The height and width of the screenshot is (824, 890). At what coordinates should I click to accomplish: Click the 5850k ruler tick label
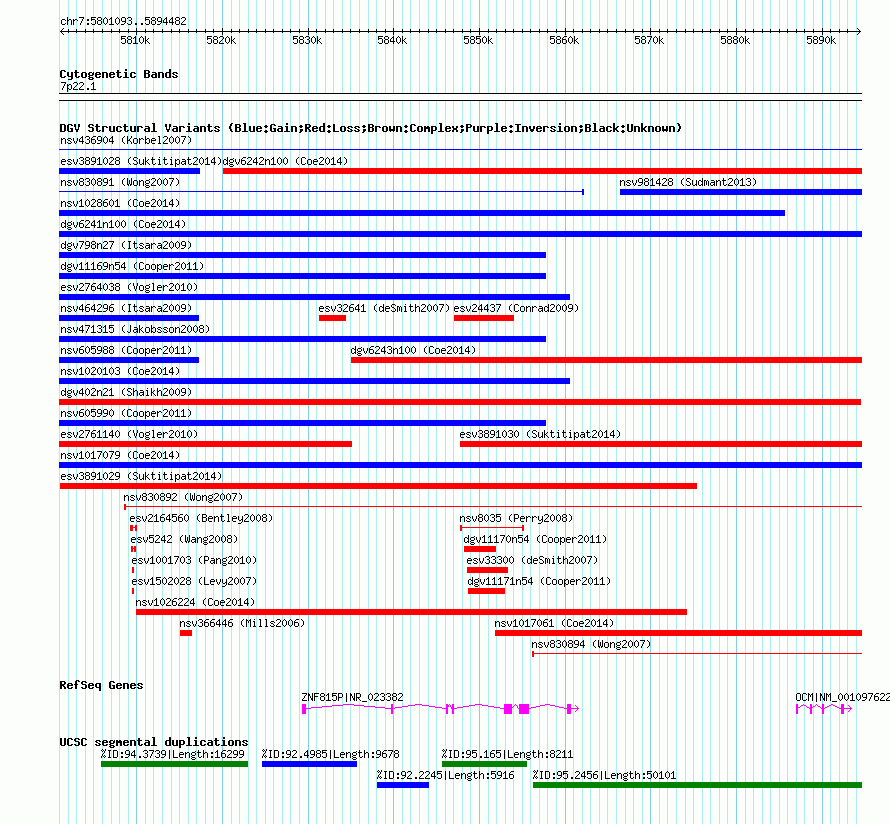point(478,40)
